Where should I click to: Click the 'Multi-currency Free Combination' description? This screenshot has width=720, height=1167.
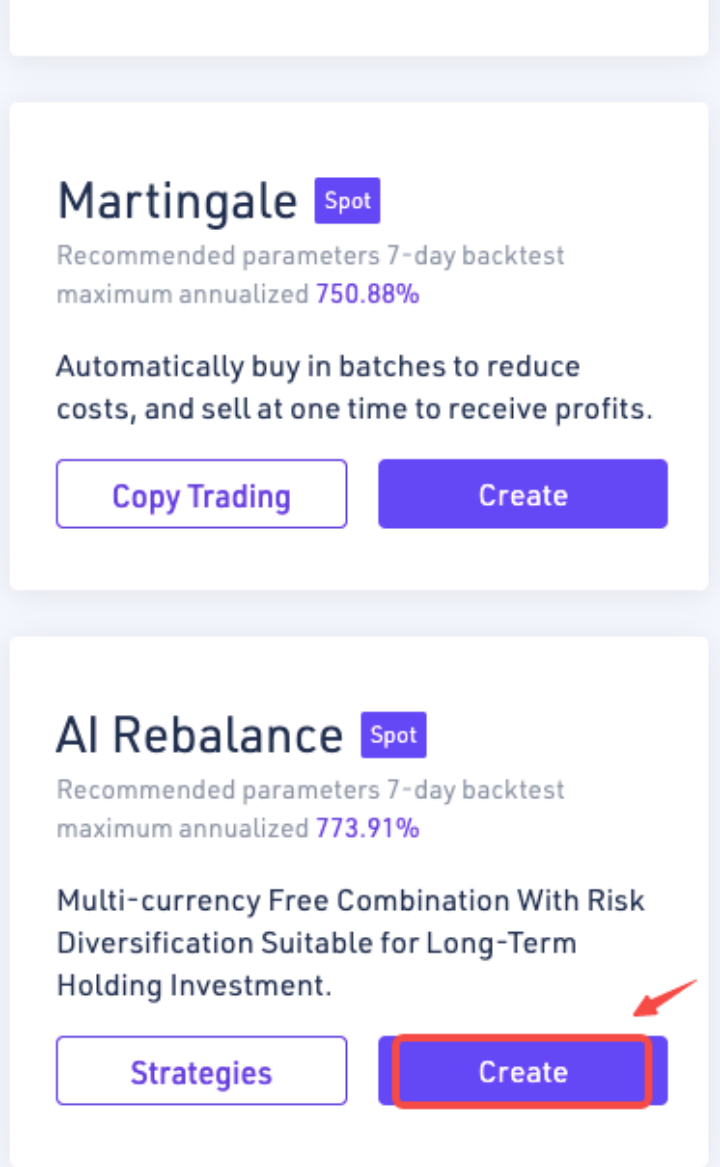point(350,900)
